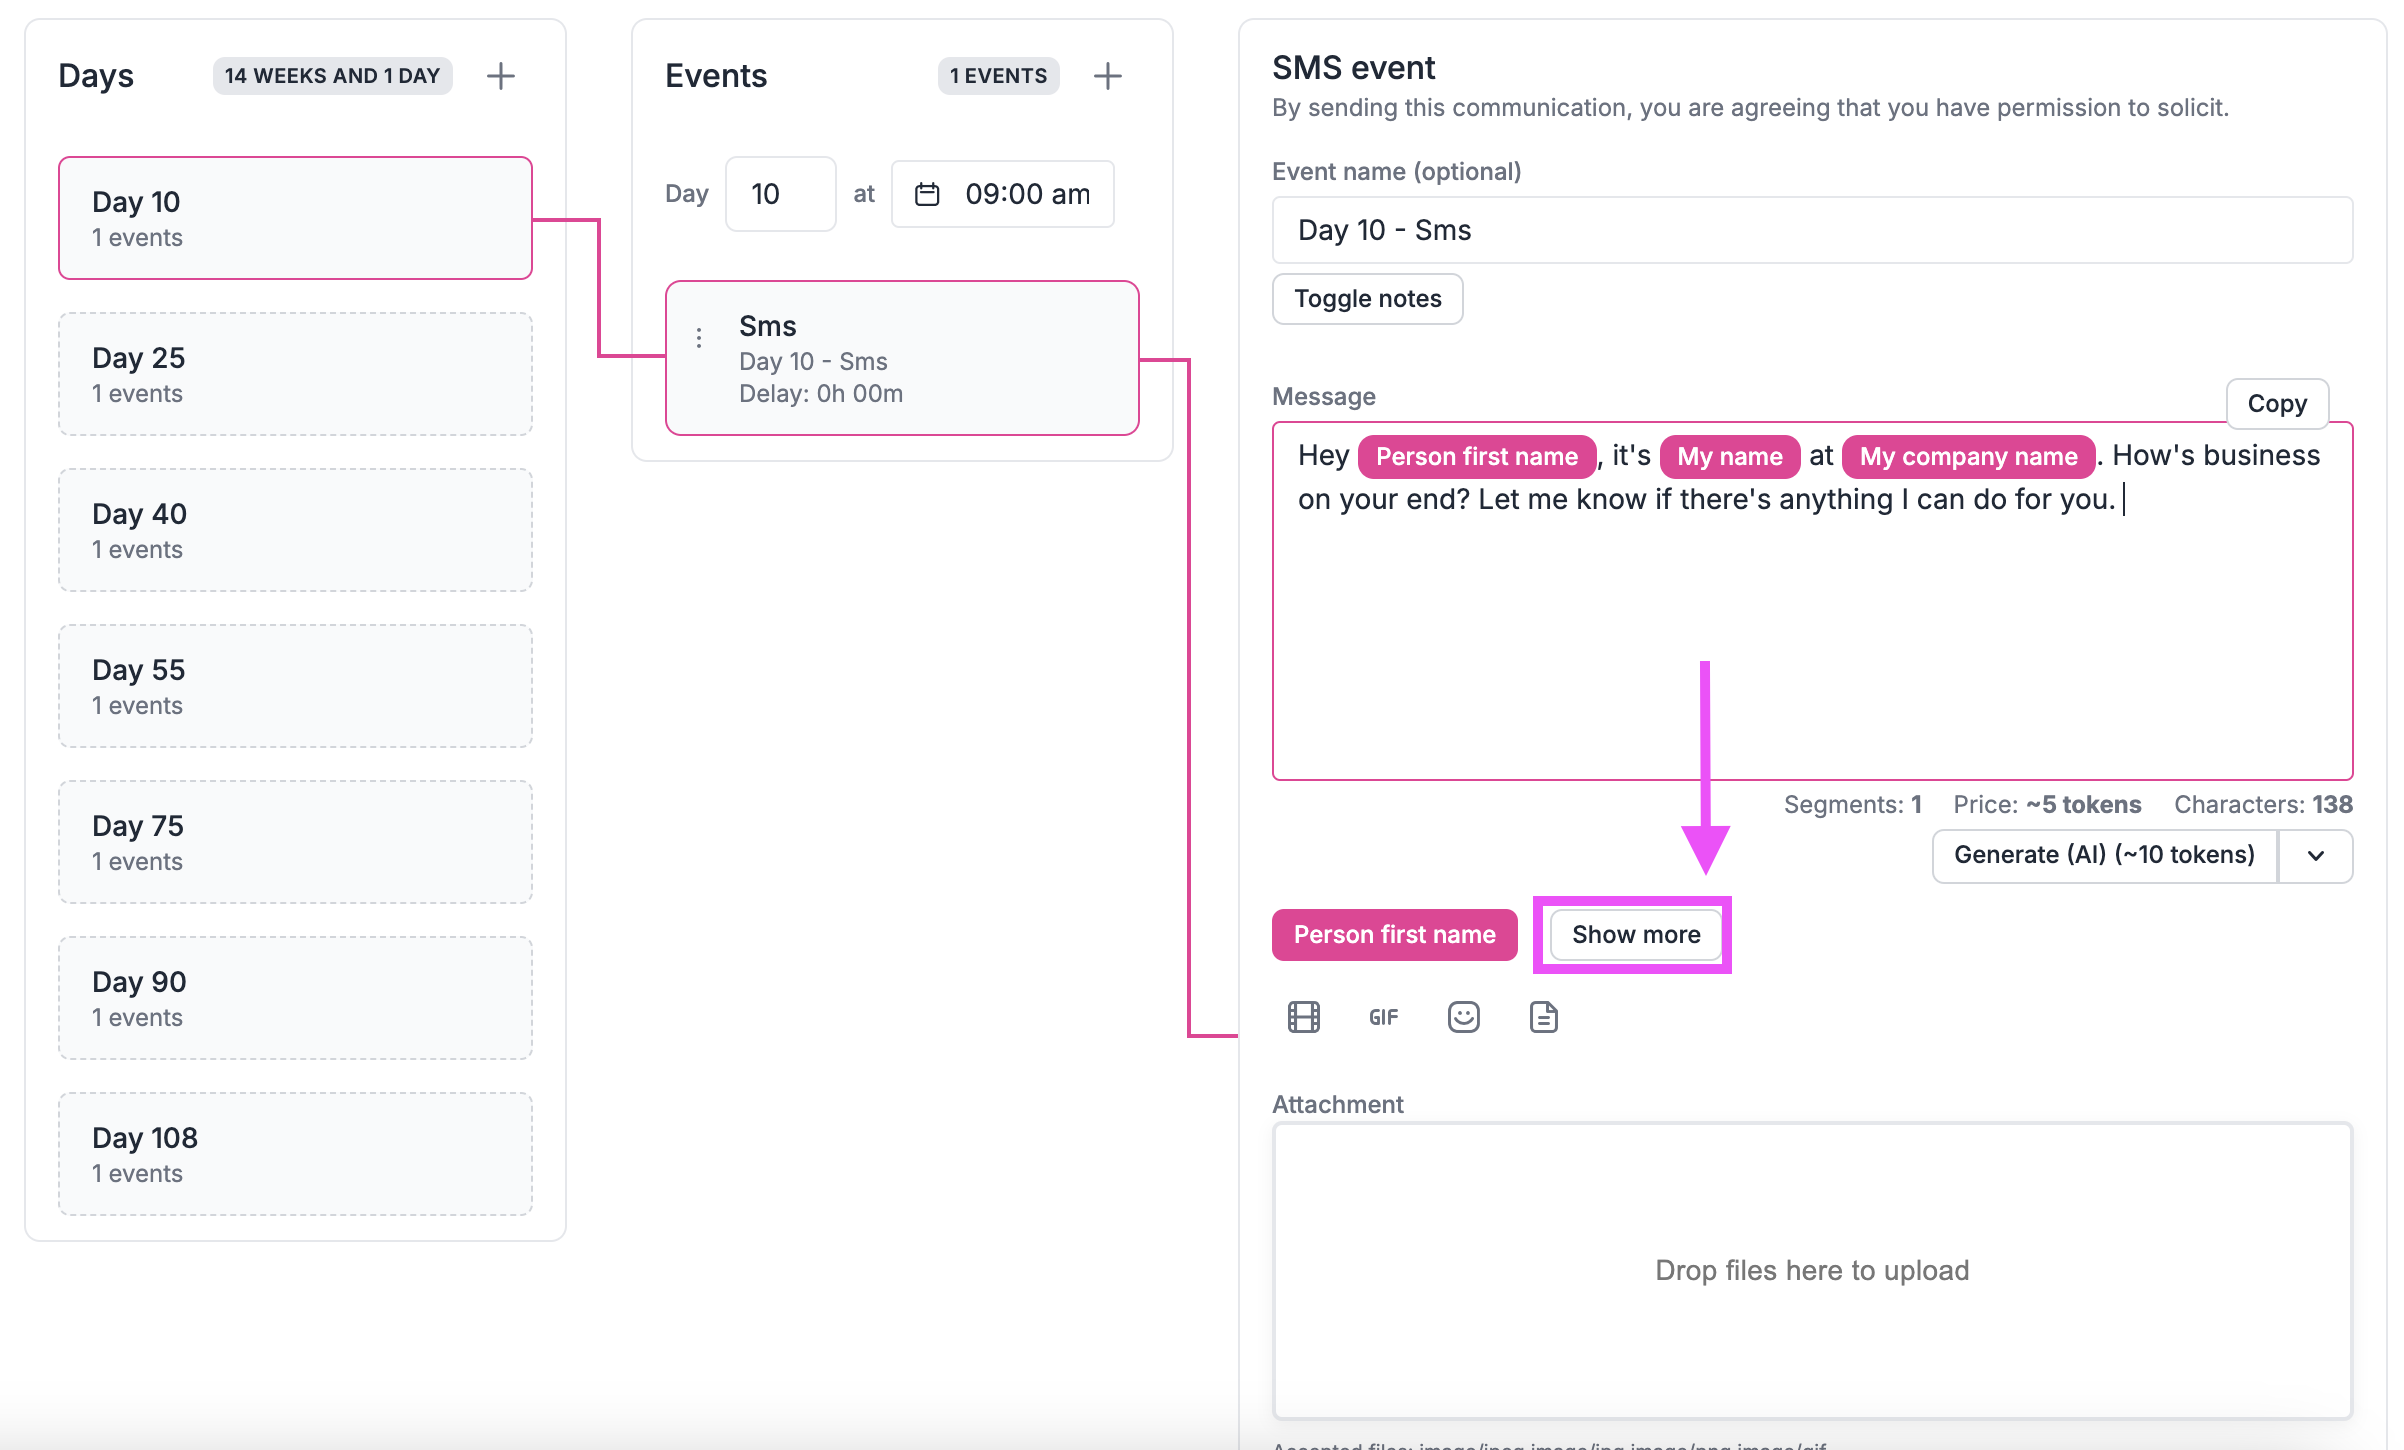Select Day 25 in the days list
Screen dimensions: 2404x1450
click(x=295, y=374)
